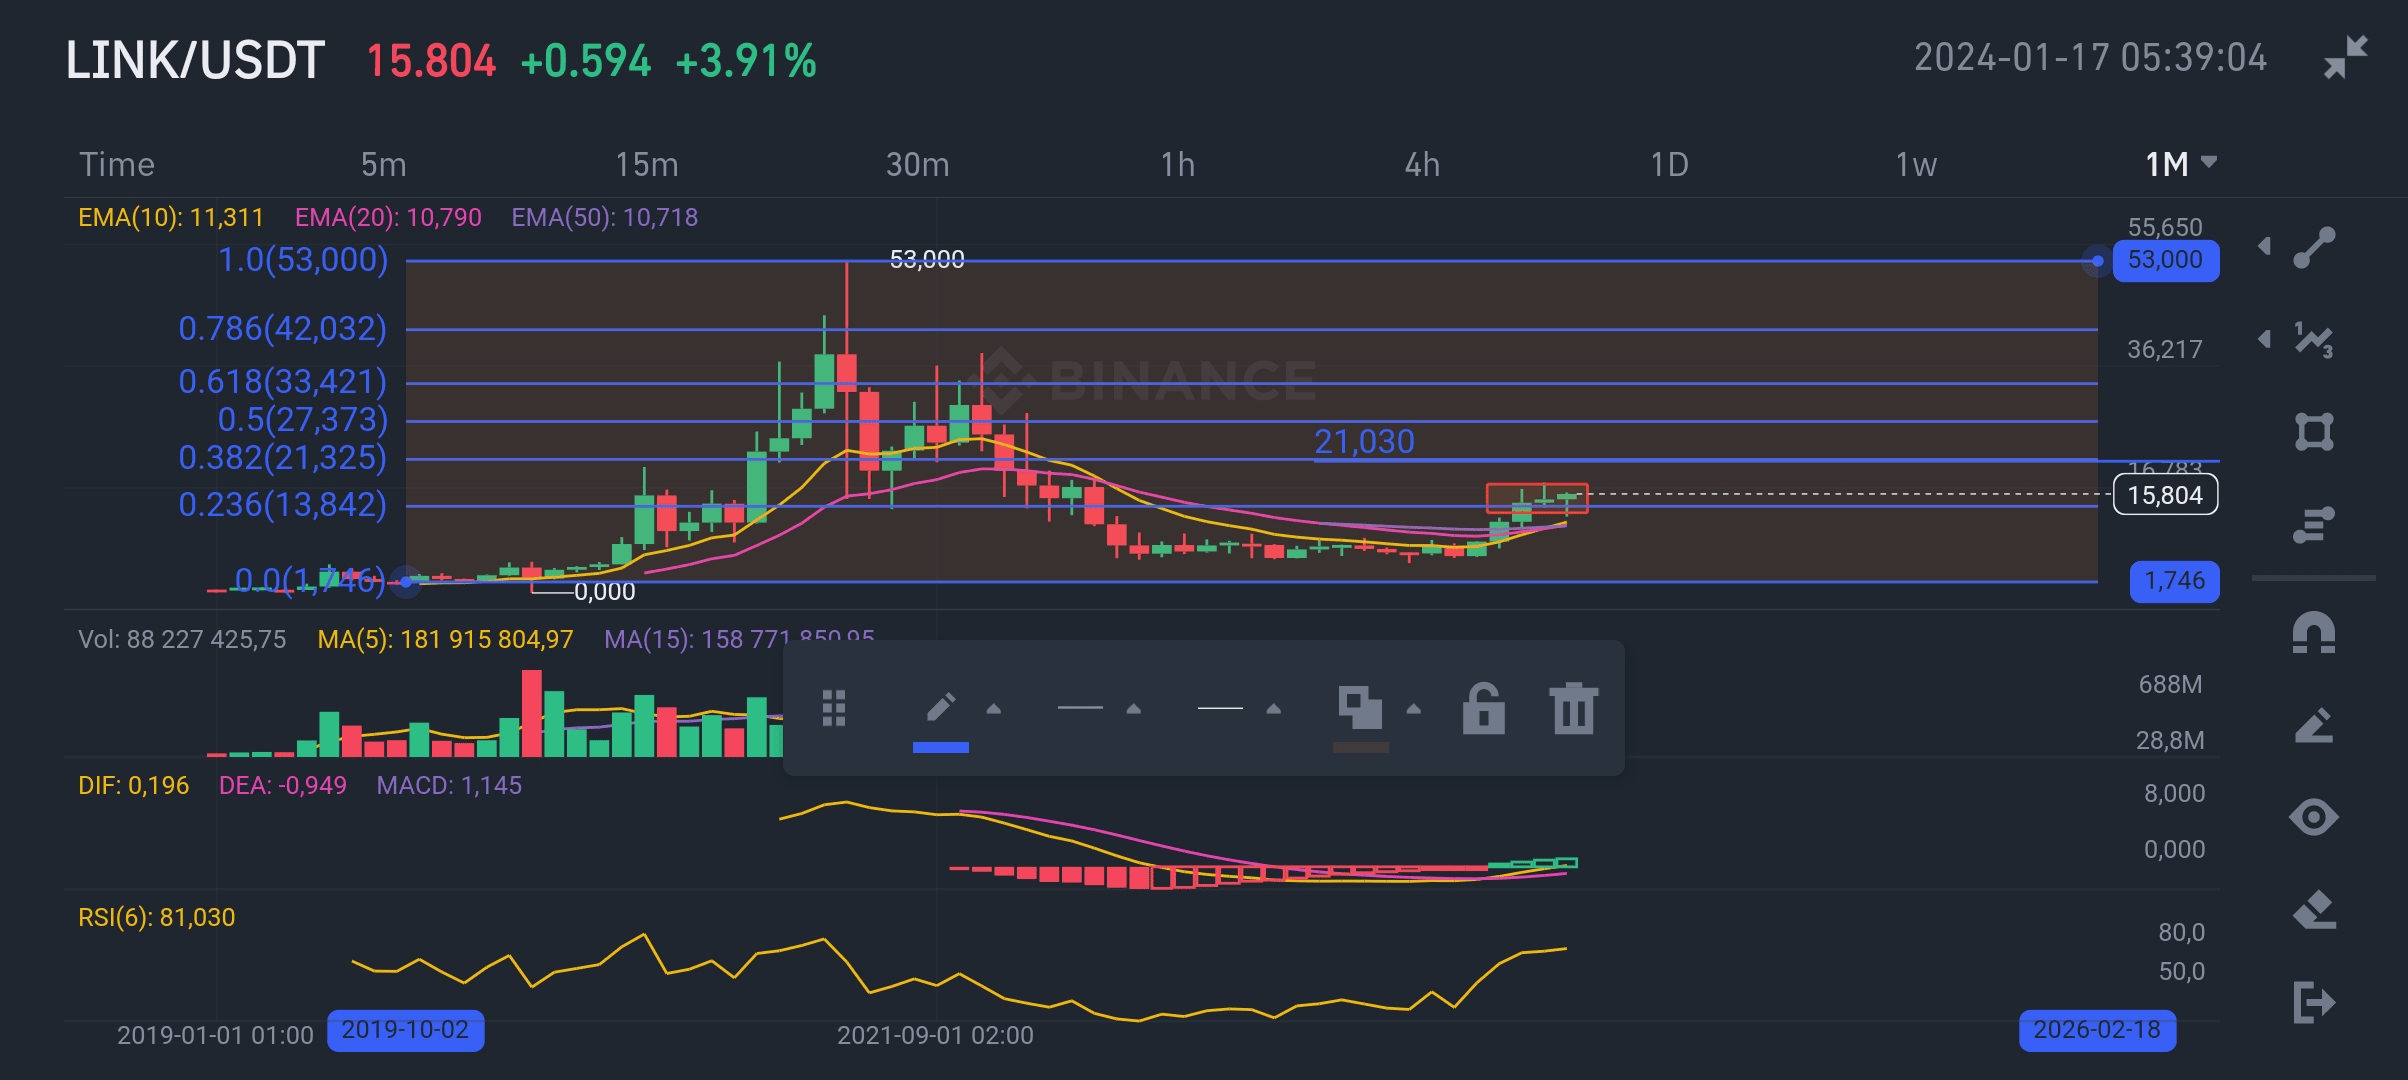Toggle magnet snap mode
Viewport: 2408px width, 1080px height.
pos(2314,633)
